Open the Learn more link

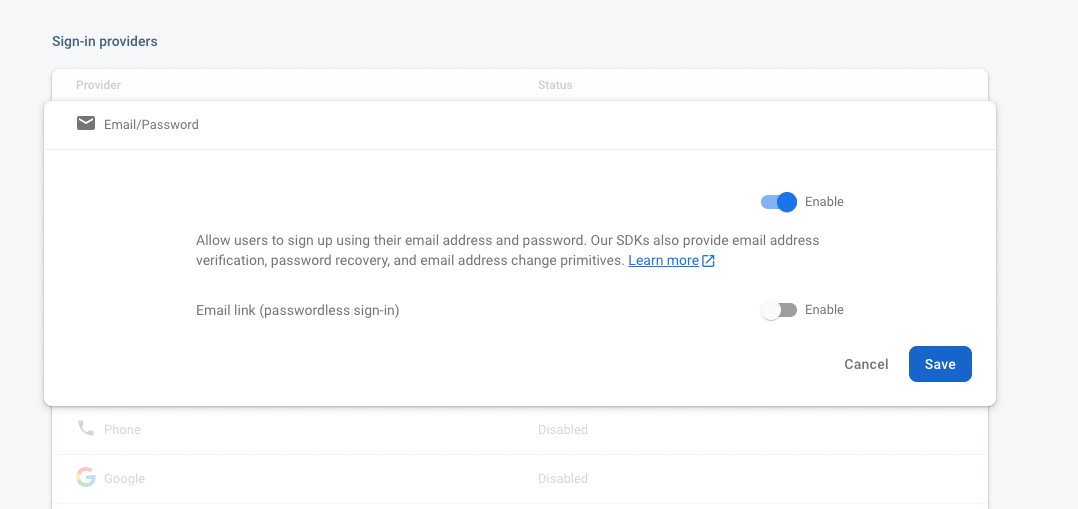click(x=663, y=261)
